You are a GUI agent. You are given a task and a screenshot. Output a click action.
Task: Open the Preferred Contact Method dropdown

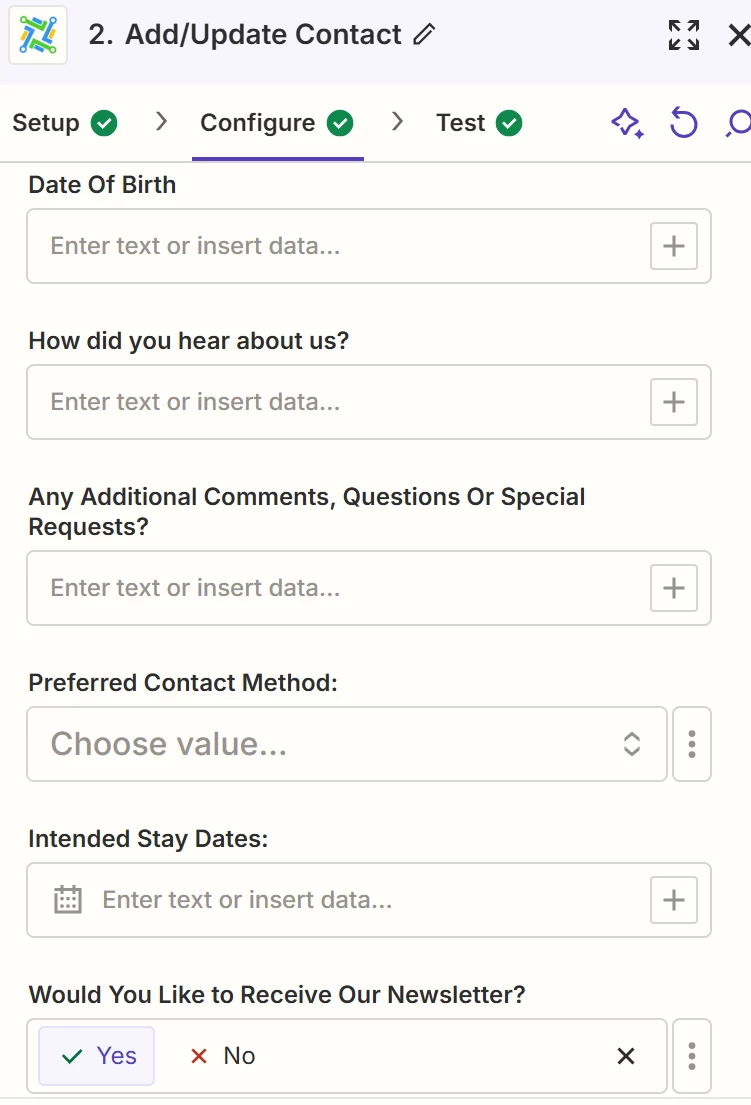346,744
